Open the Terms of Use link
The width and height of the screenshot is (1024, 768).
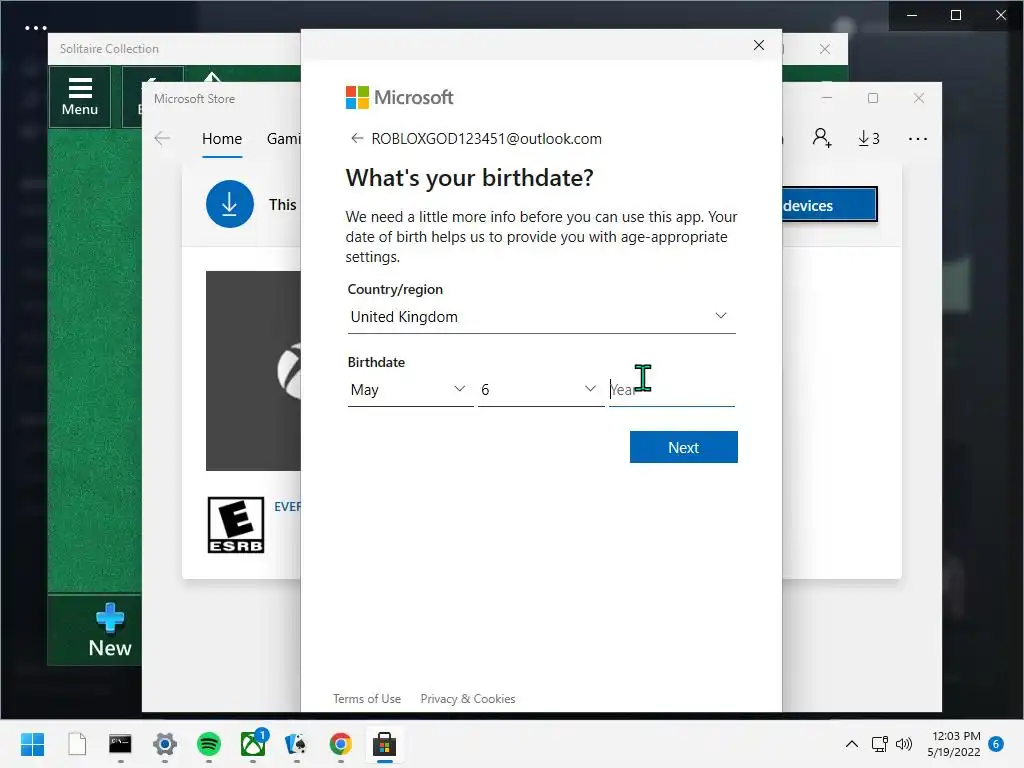[x=367, y=699]
